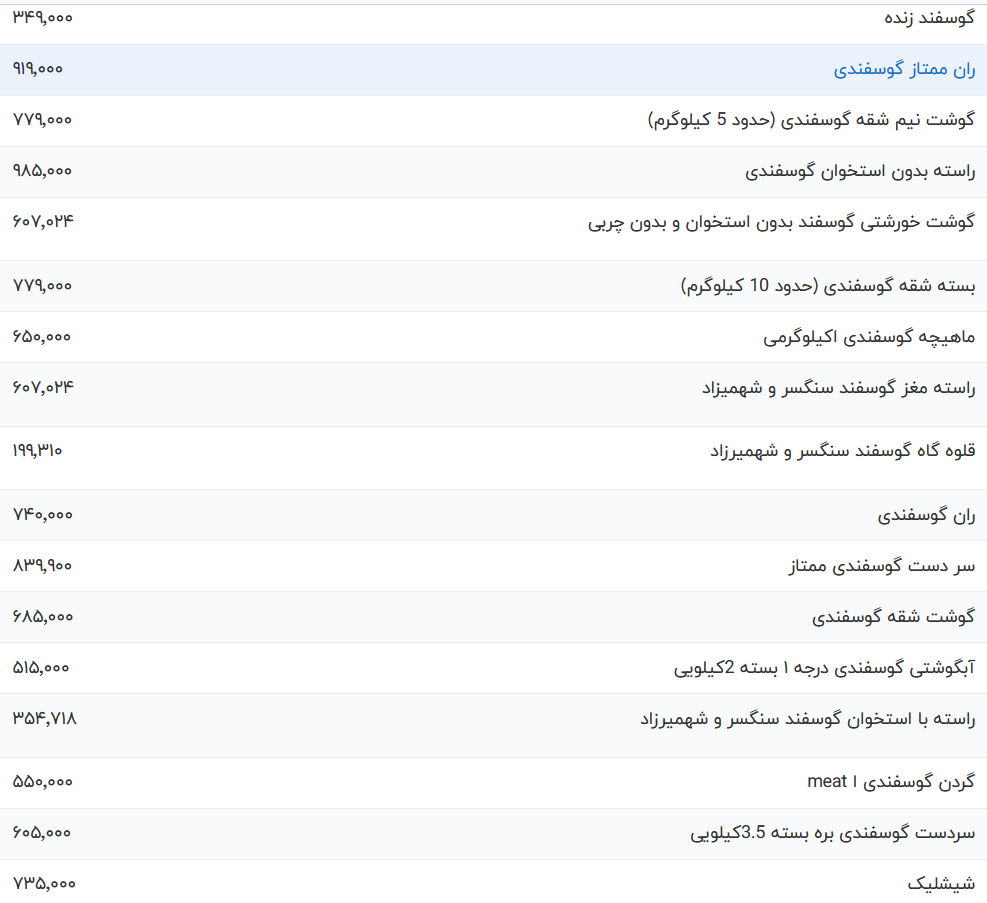Open سردست گوسفندی بره 3.5 کیلویی

(832, 833)
